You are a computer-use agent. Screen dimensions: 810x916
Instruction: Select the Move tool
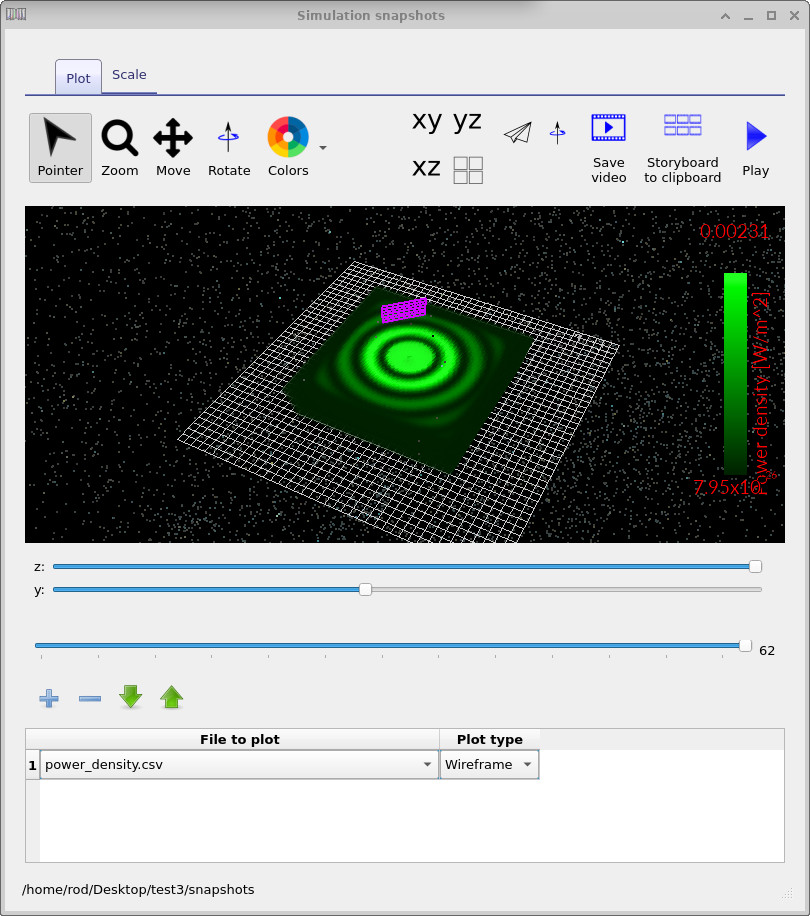pyautogui.click(x=172, y=147)
